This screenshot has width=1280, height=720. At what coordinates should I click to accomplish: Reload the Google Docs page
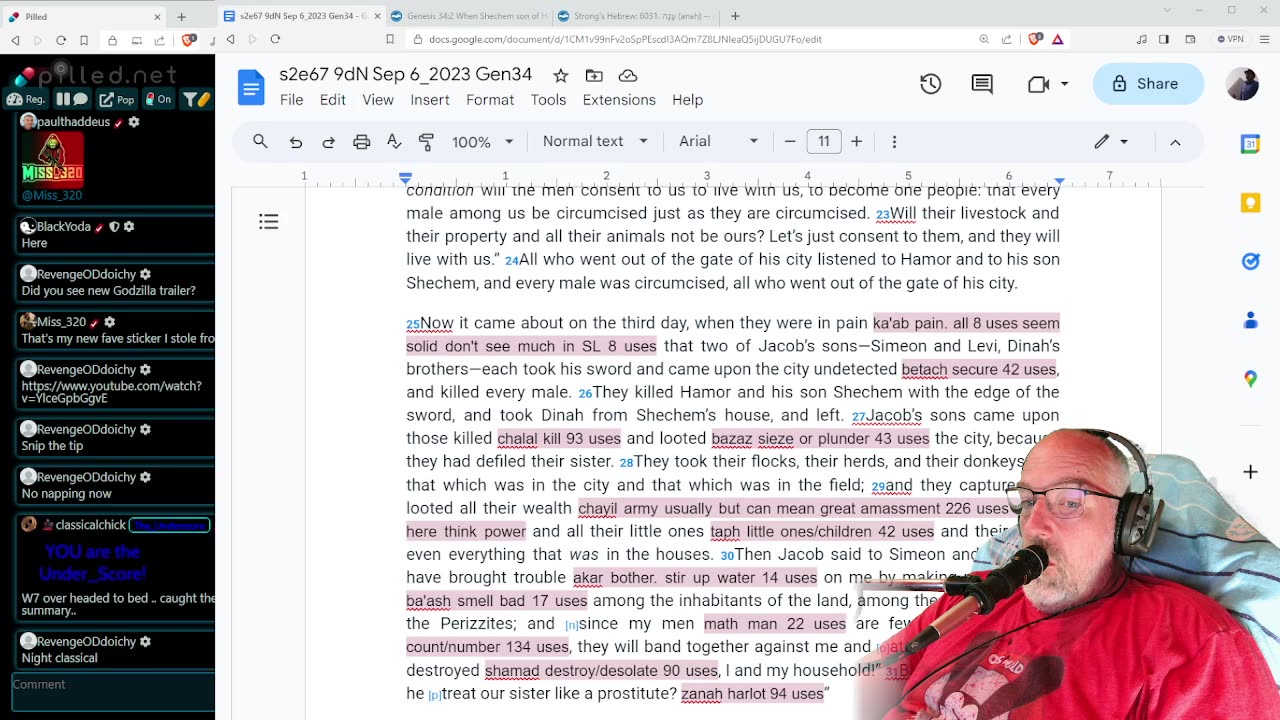click(x=275, y=39)
